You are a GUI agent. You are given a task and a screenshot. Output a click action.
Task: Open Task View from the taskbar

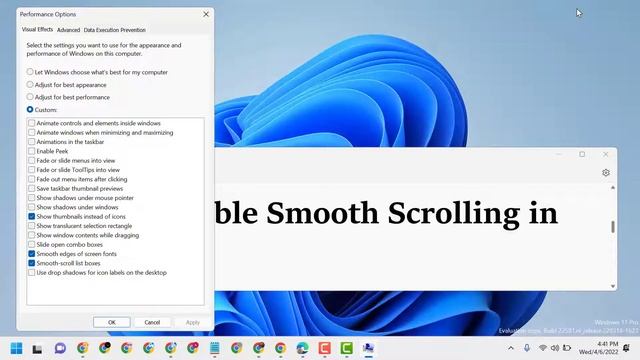pyautogui.click(x=37, y=348)
